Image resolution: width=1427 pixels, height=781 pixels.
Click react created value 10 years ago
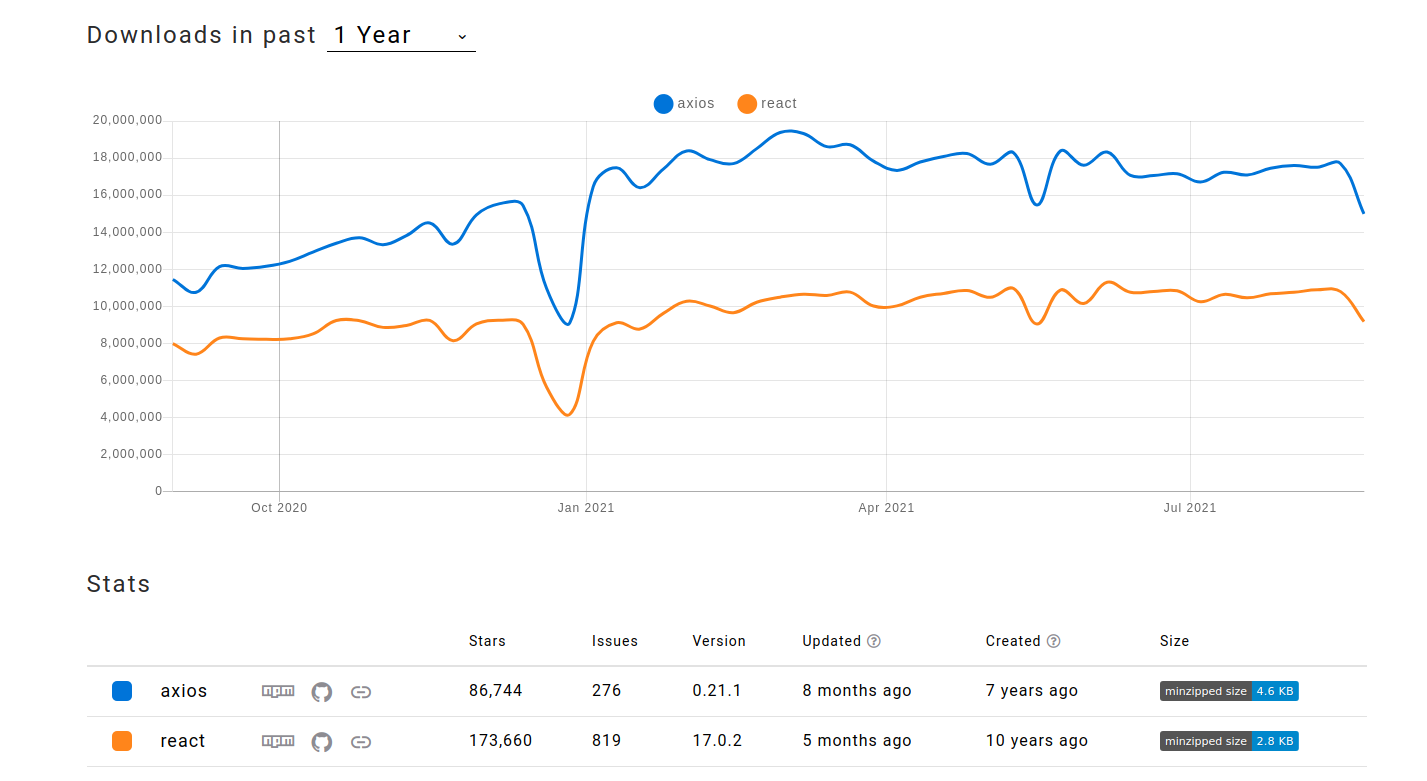(1037, 741)
